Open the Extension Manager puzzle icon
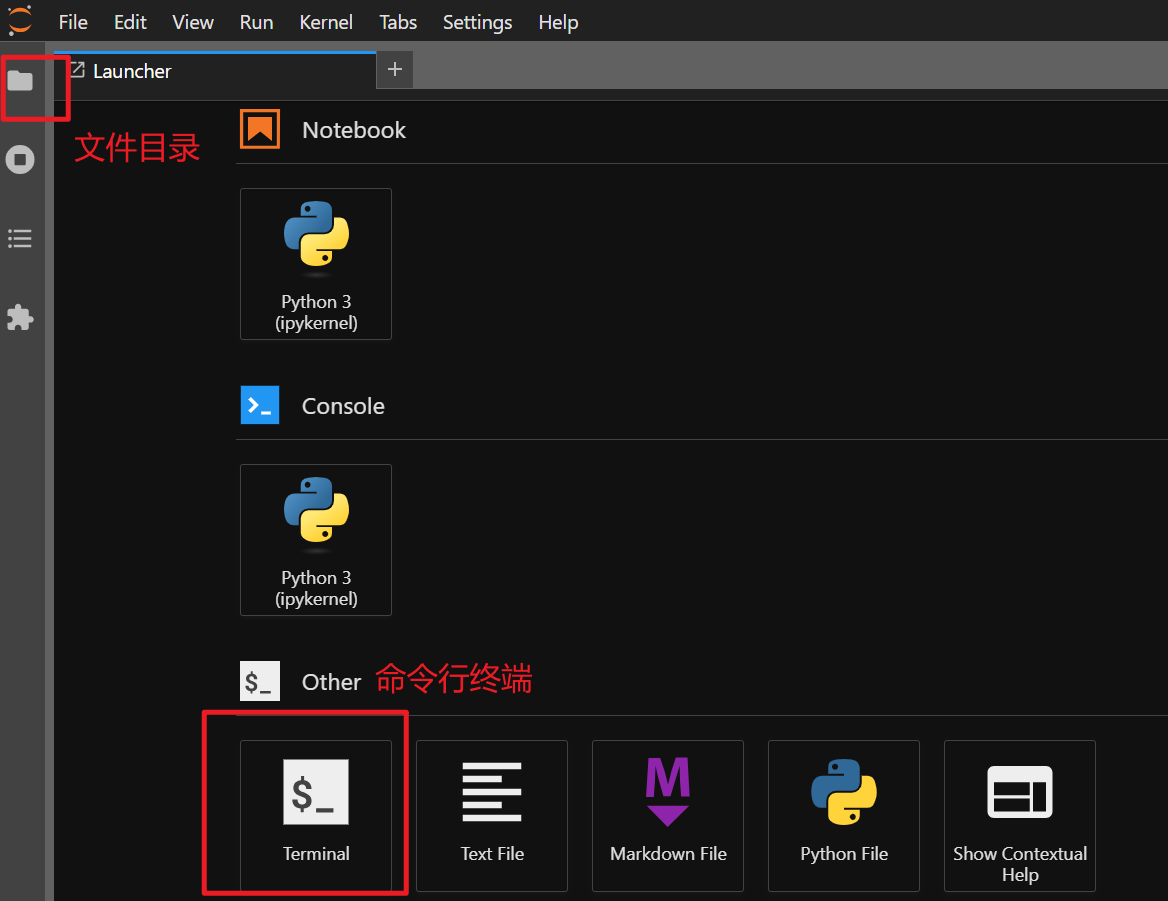The width and height of the screenshot is (1168, 901). (20, 318)
